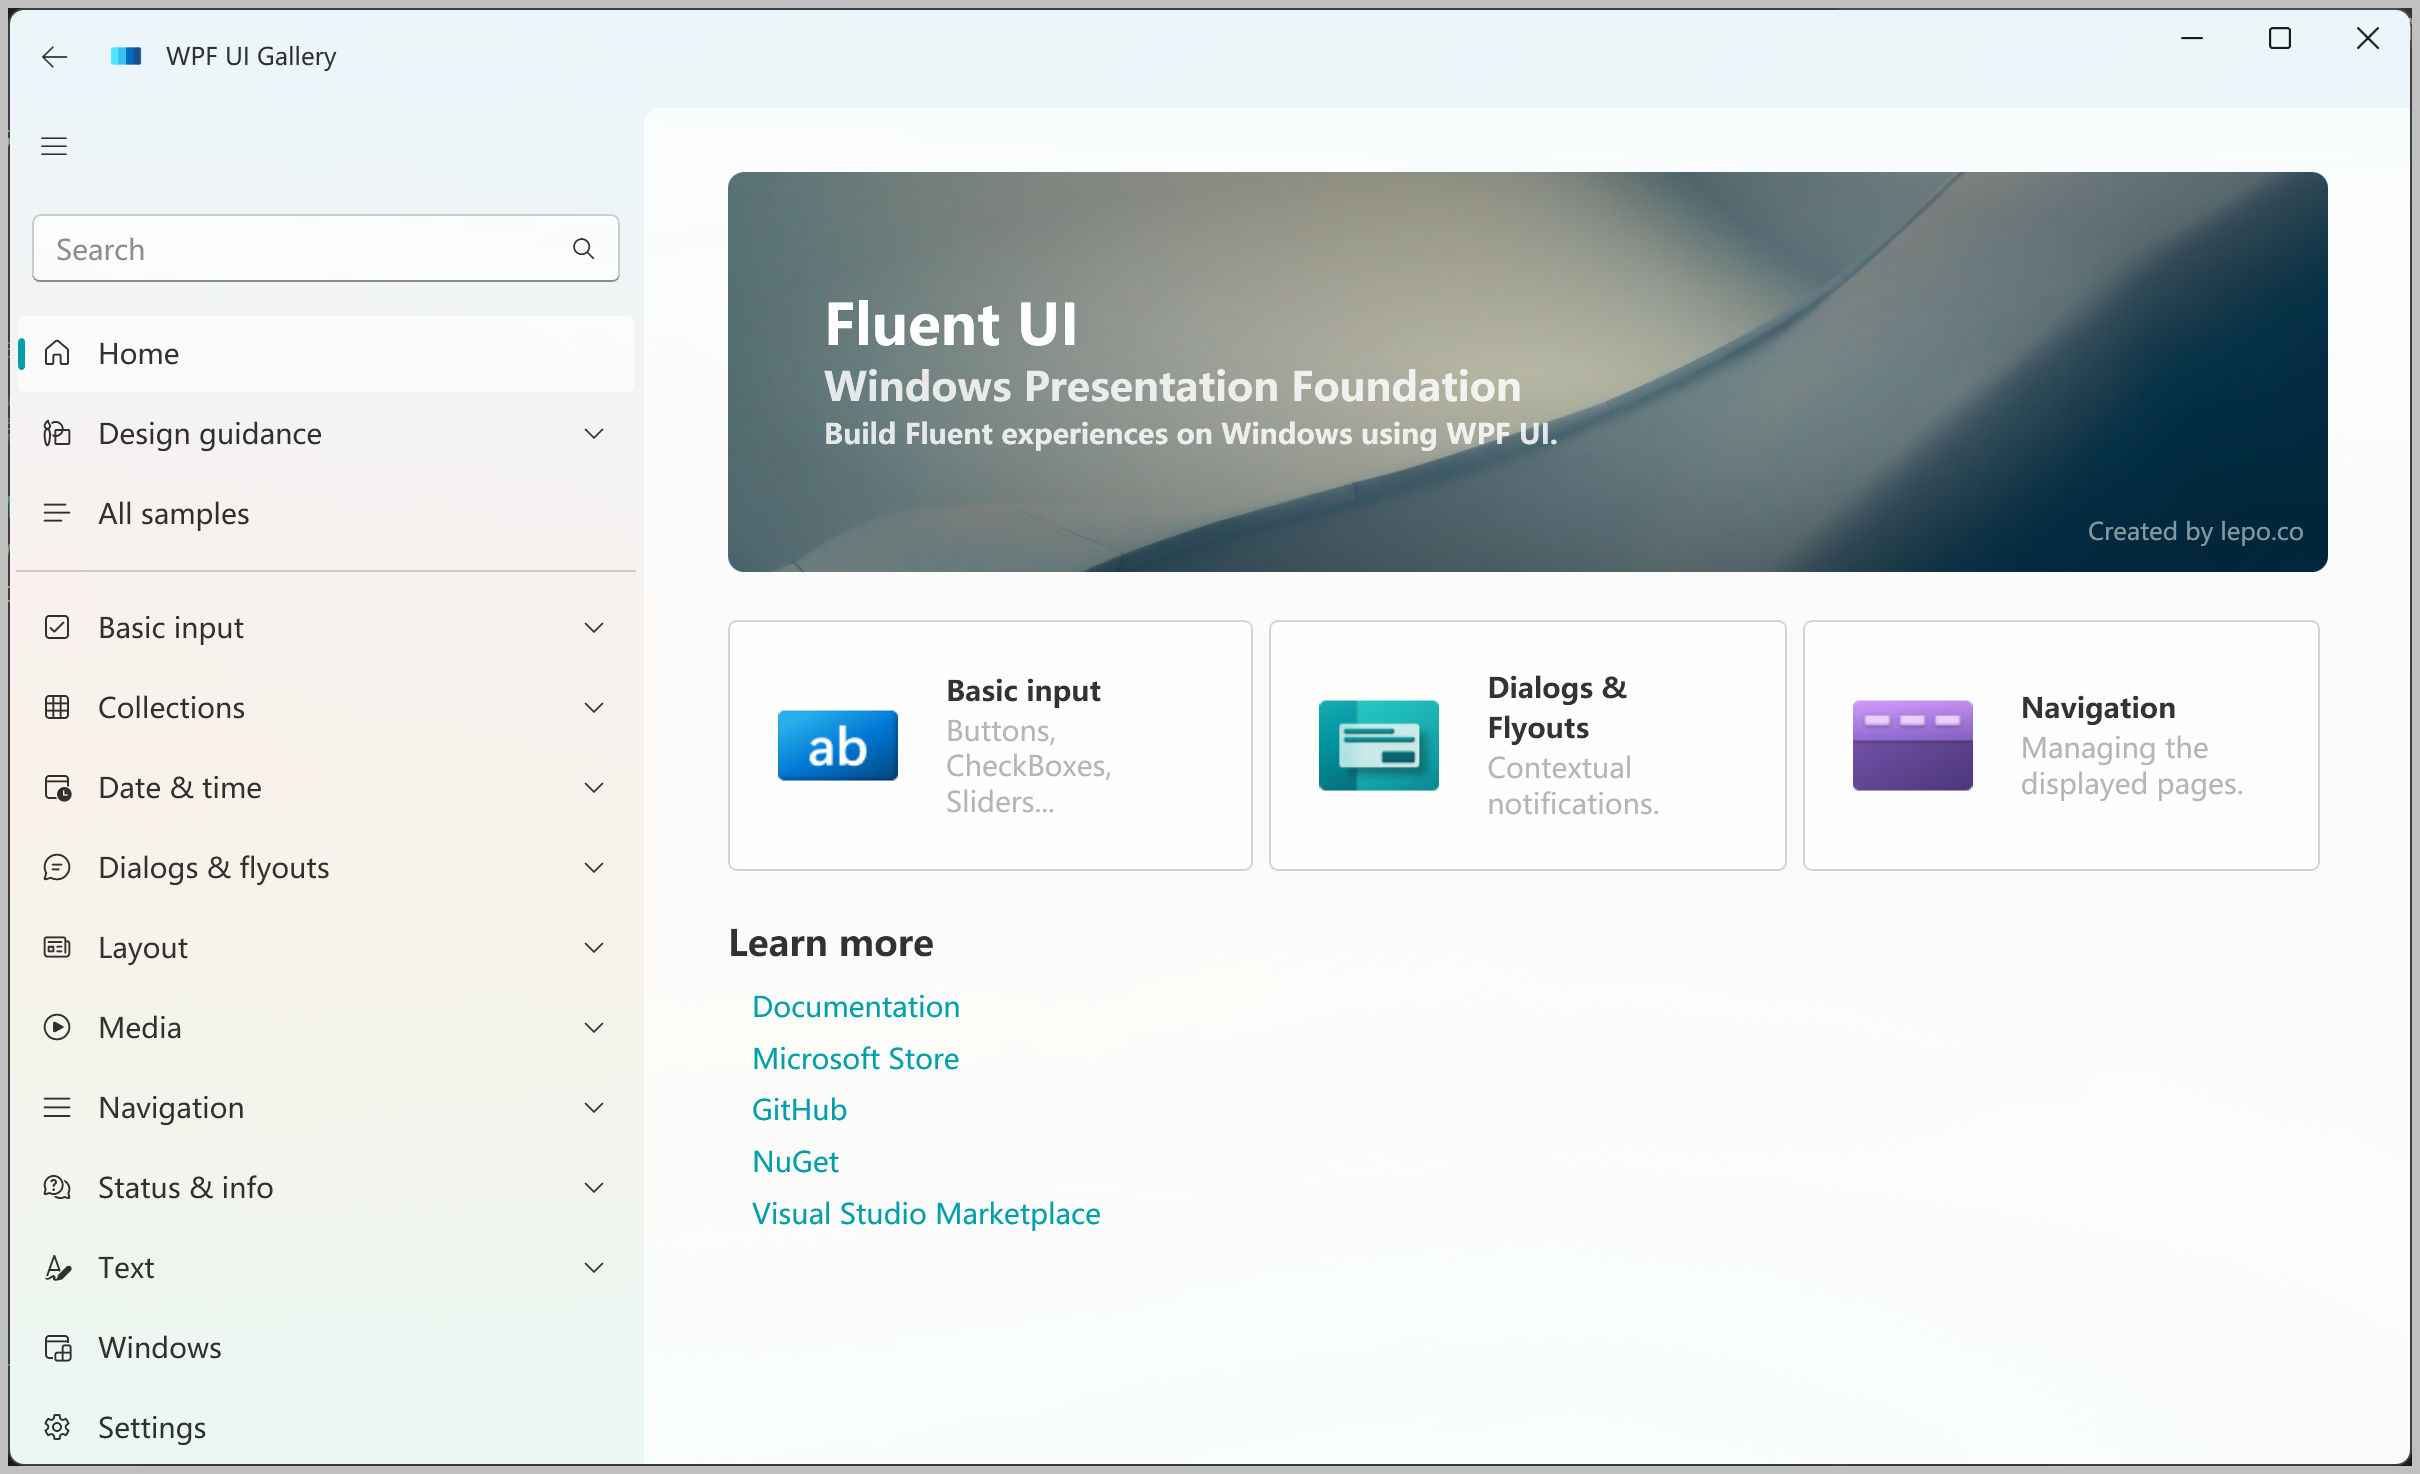Select Home in the sidebar
This screenshot has width=2420, height=1474.
(x=138, y=353)
